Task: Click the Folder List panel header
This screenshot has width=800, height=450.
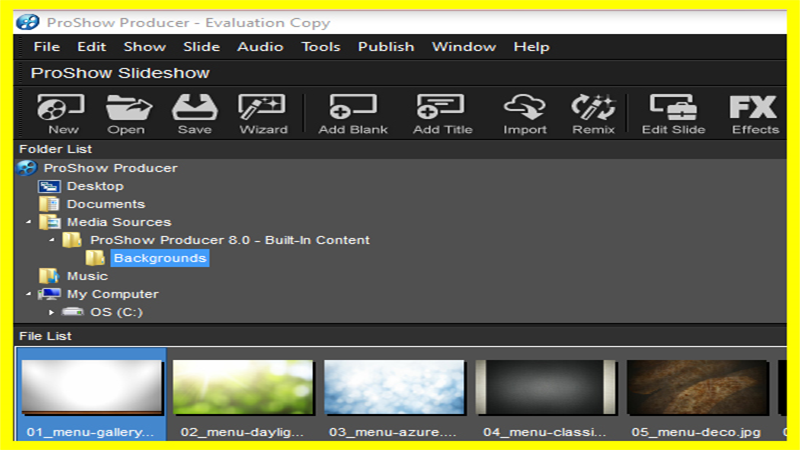Action: point(55,149)
